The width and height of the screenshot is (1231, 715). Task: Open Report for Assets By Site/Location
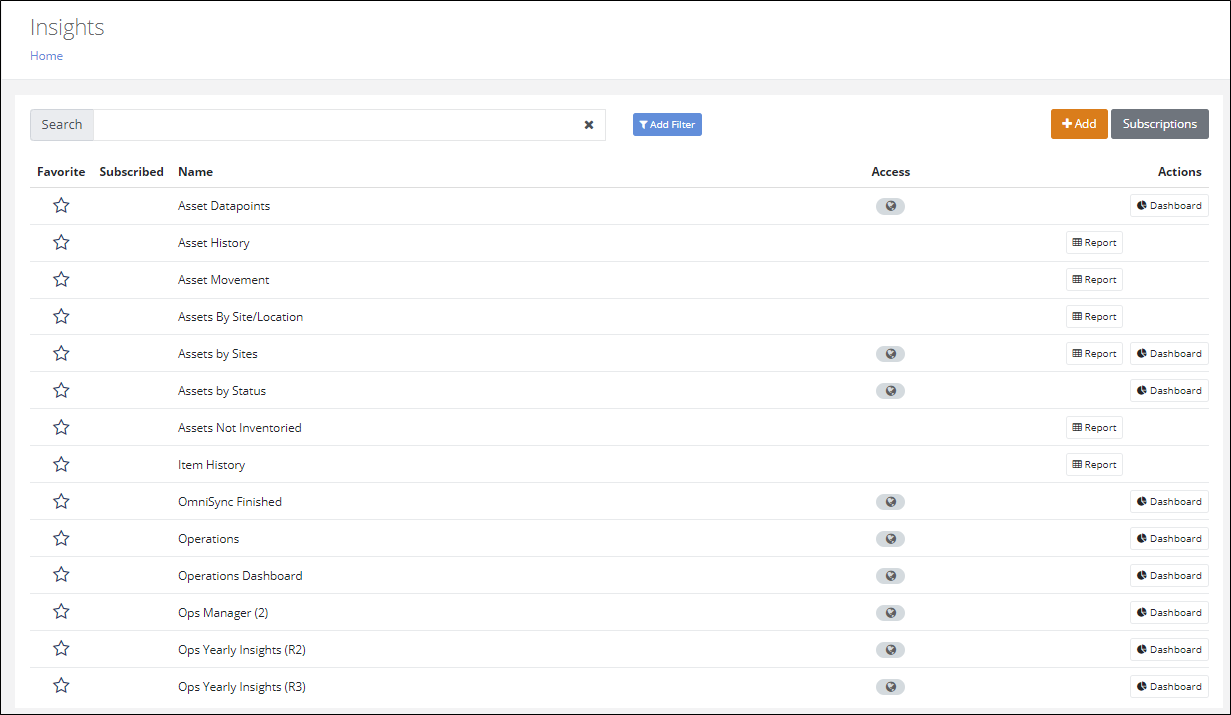(1094, 317)
